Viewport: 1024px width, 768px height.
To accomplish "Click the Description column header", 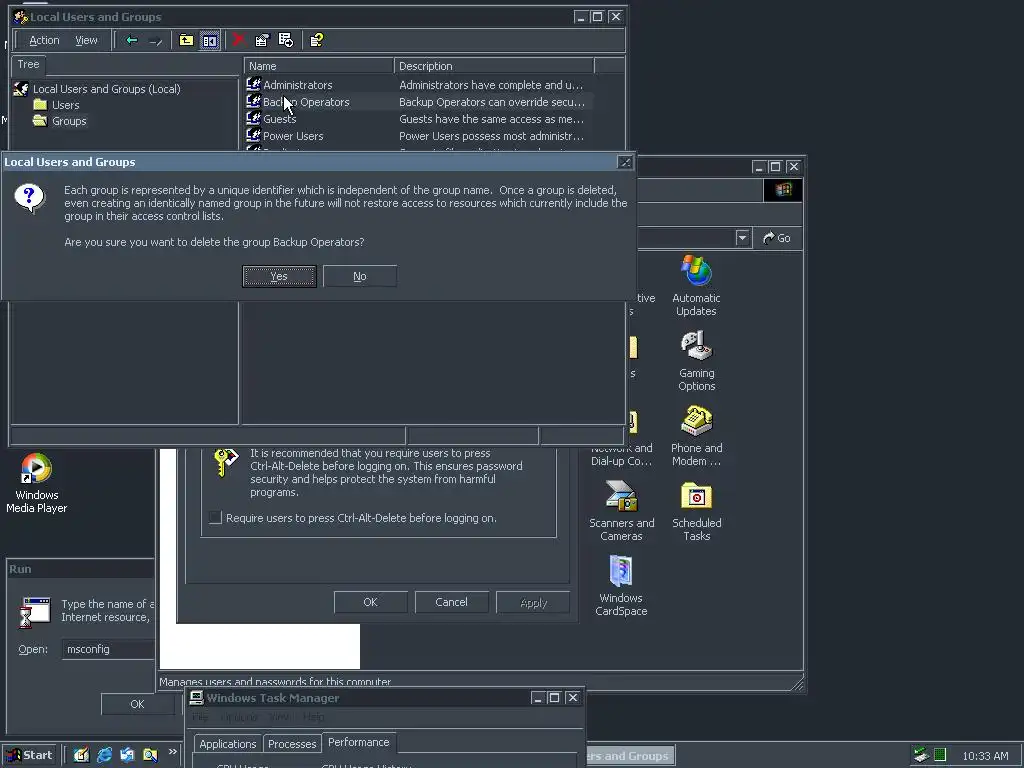I will [x=494, y=66].
